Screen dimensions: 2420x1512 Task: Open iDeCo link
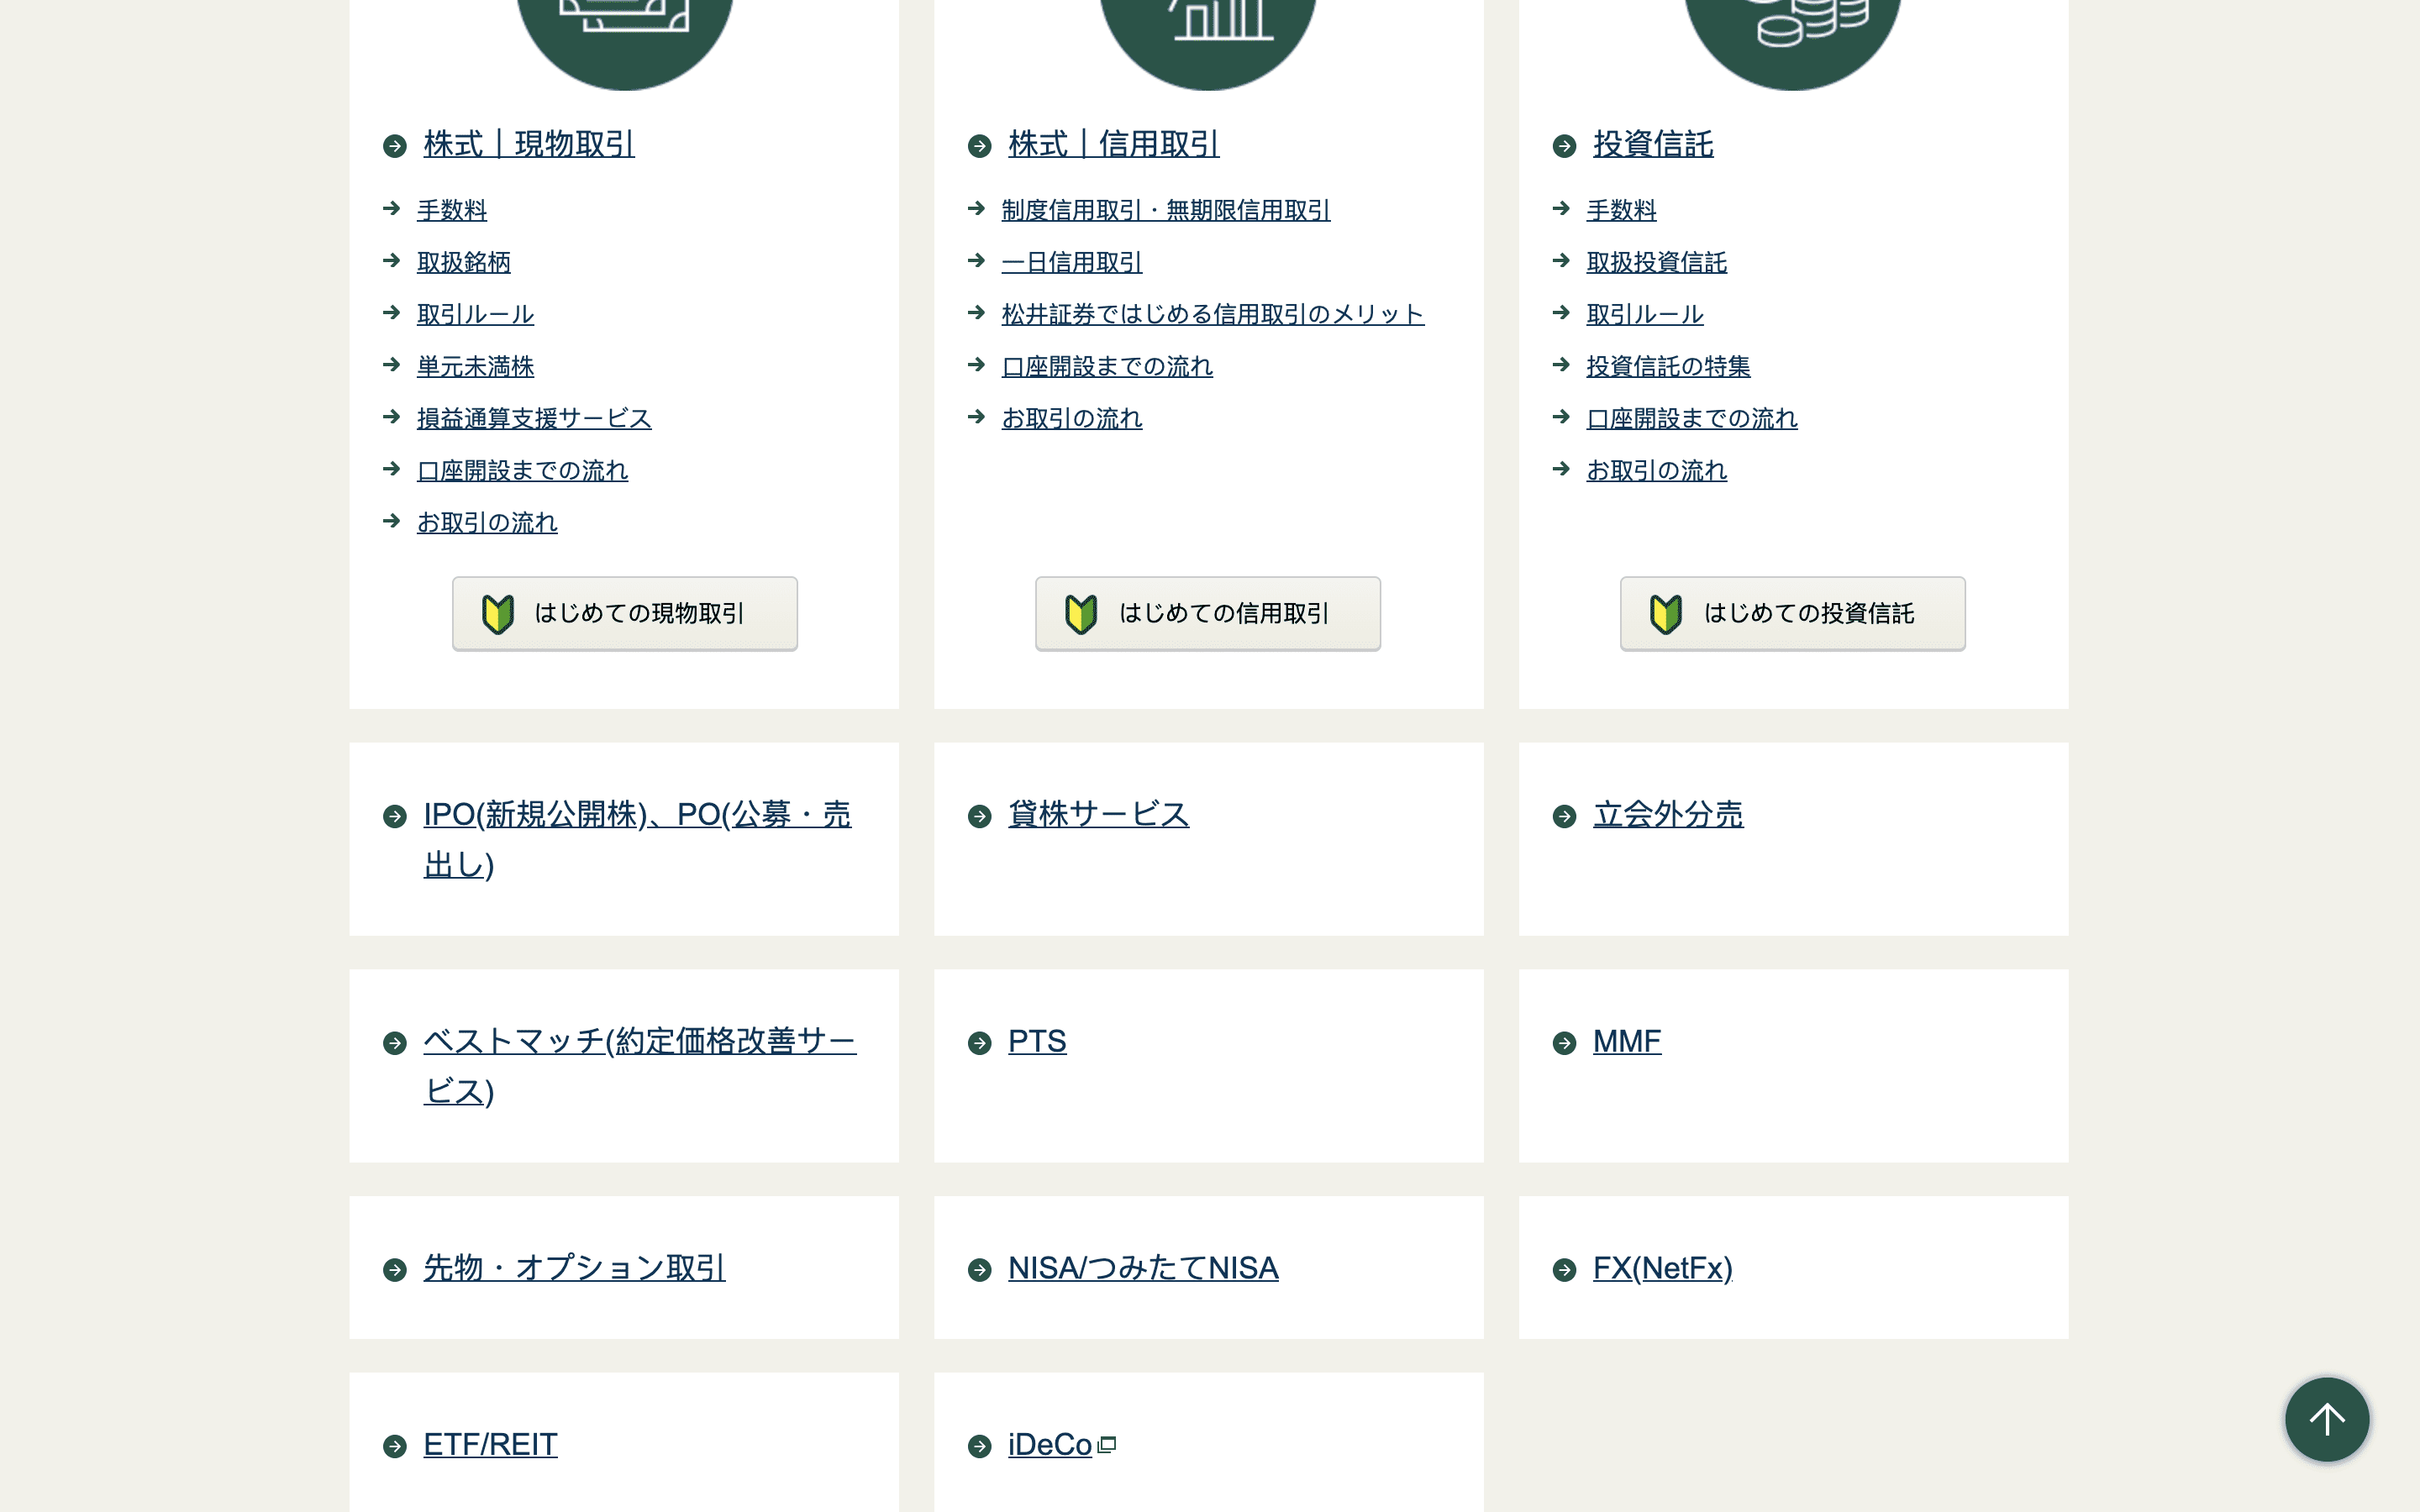[1050, 1444]
